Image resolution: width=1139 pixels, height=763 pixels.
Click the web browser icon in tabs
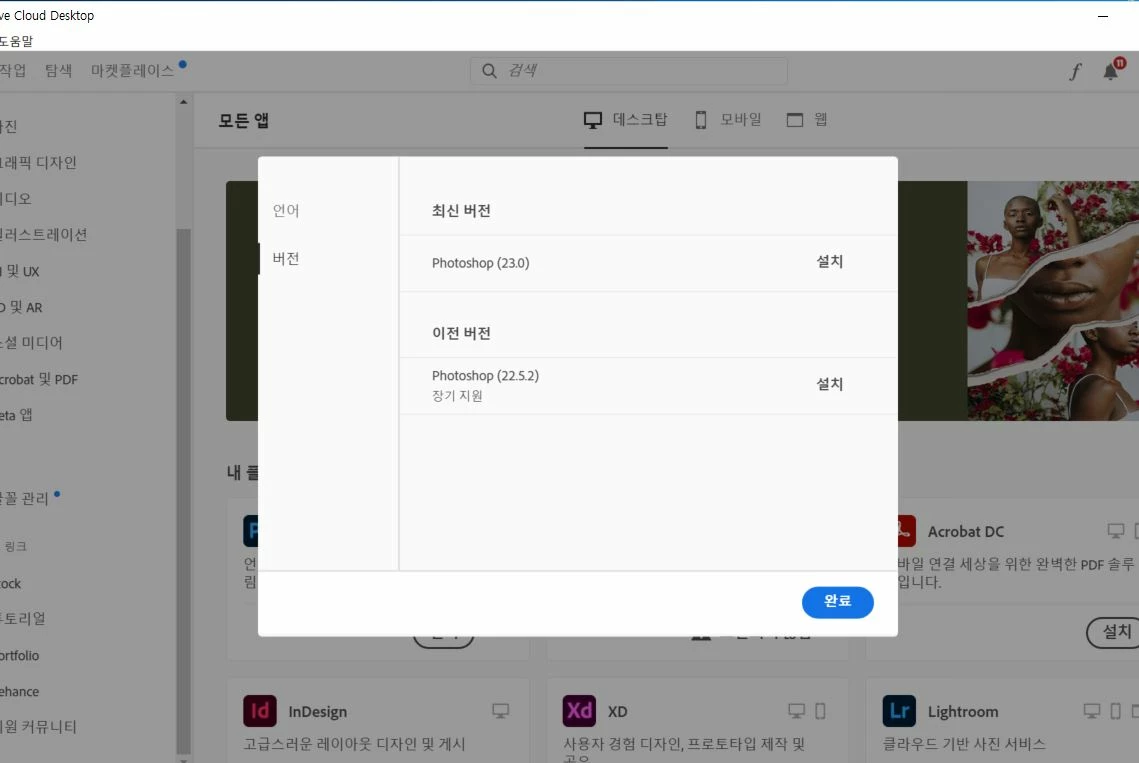(x=795, y=120)
